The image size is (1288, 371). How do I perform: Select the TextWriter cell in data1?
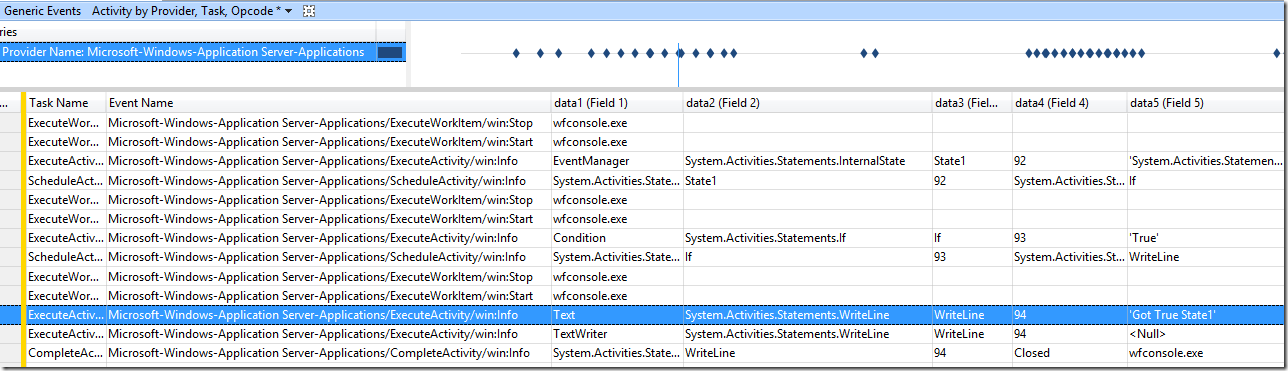616,334
